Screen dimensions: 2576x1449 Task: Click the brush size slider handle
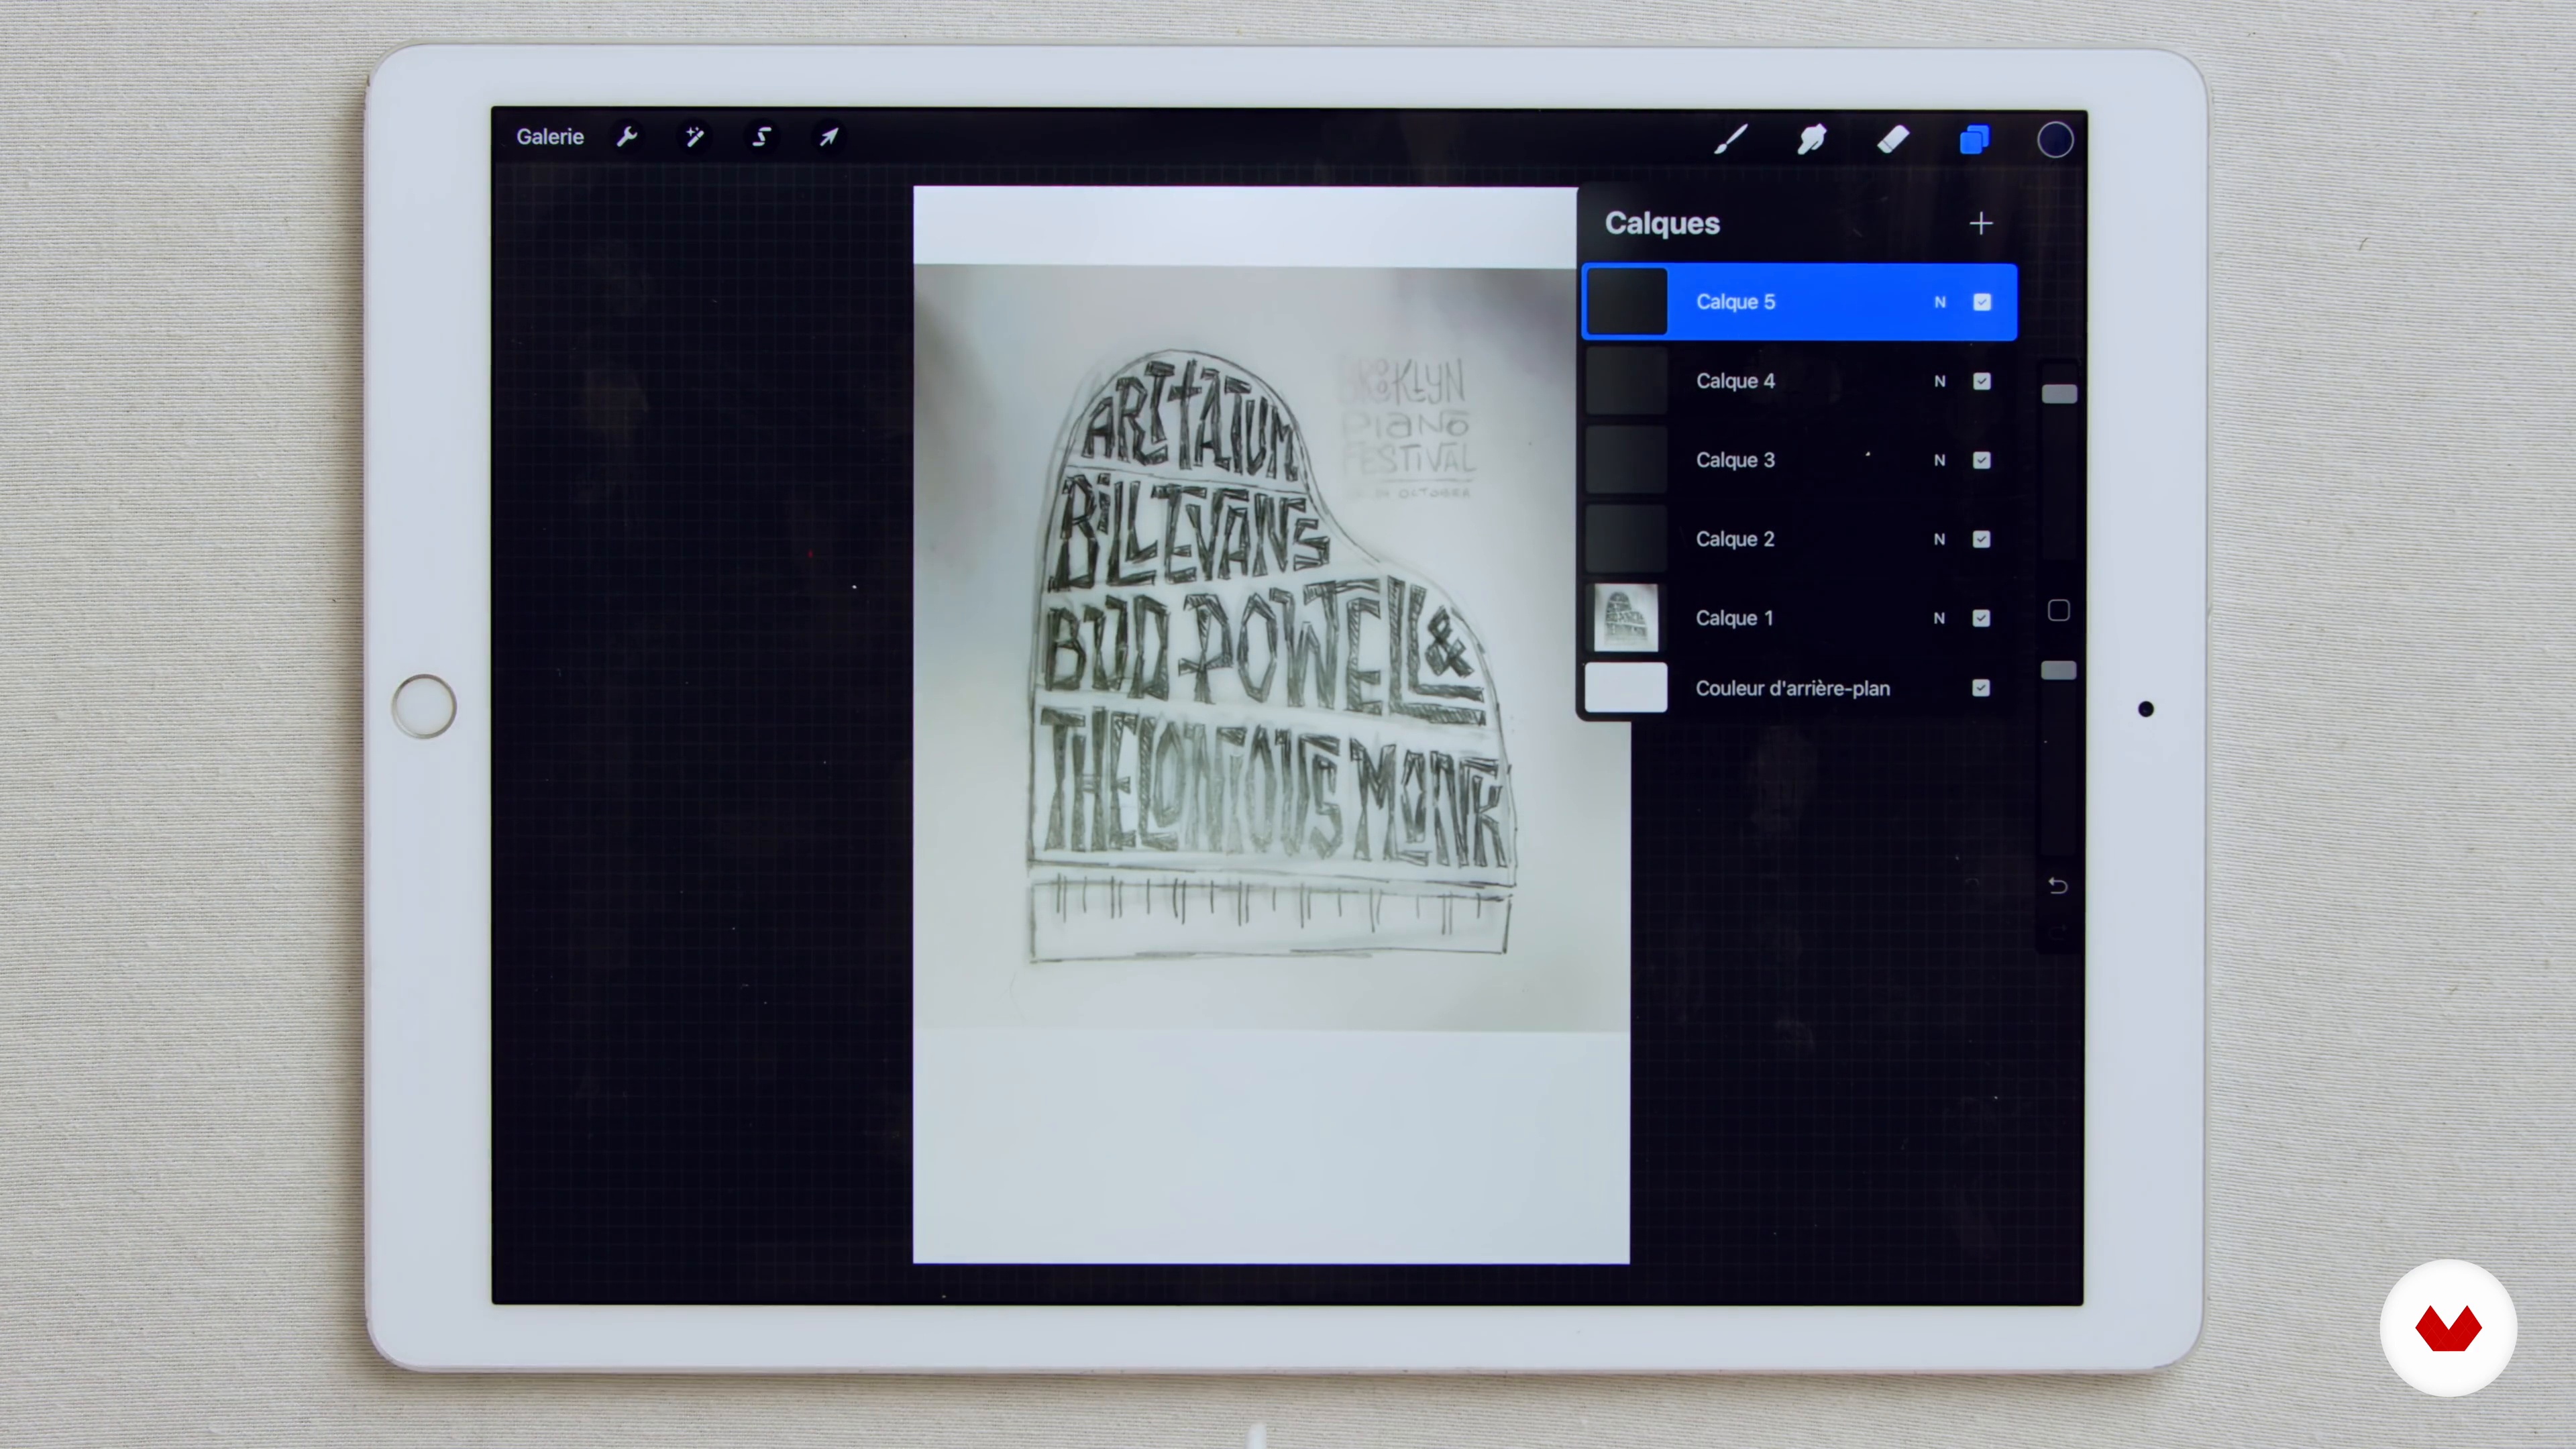coord(2059,394)
